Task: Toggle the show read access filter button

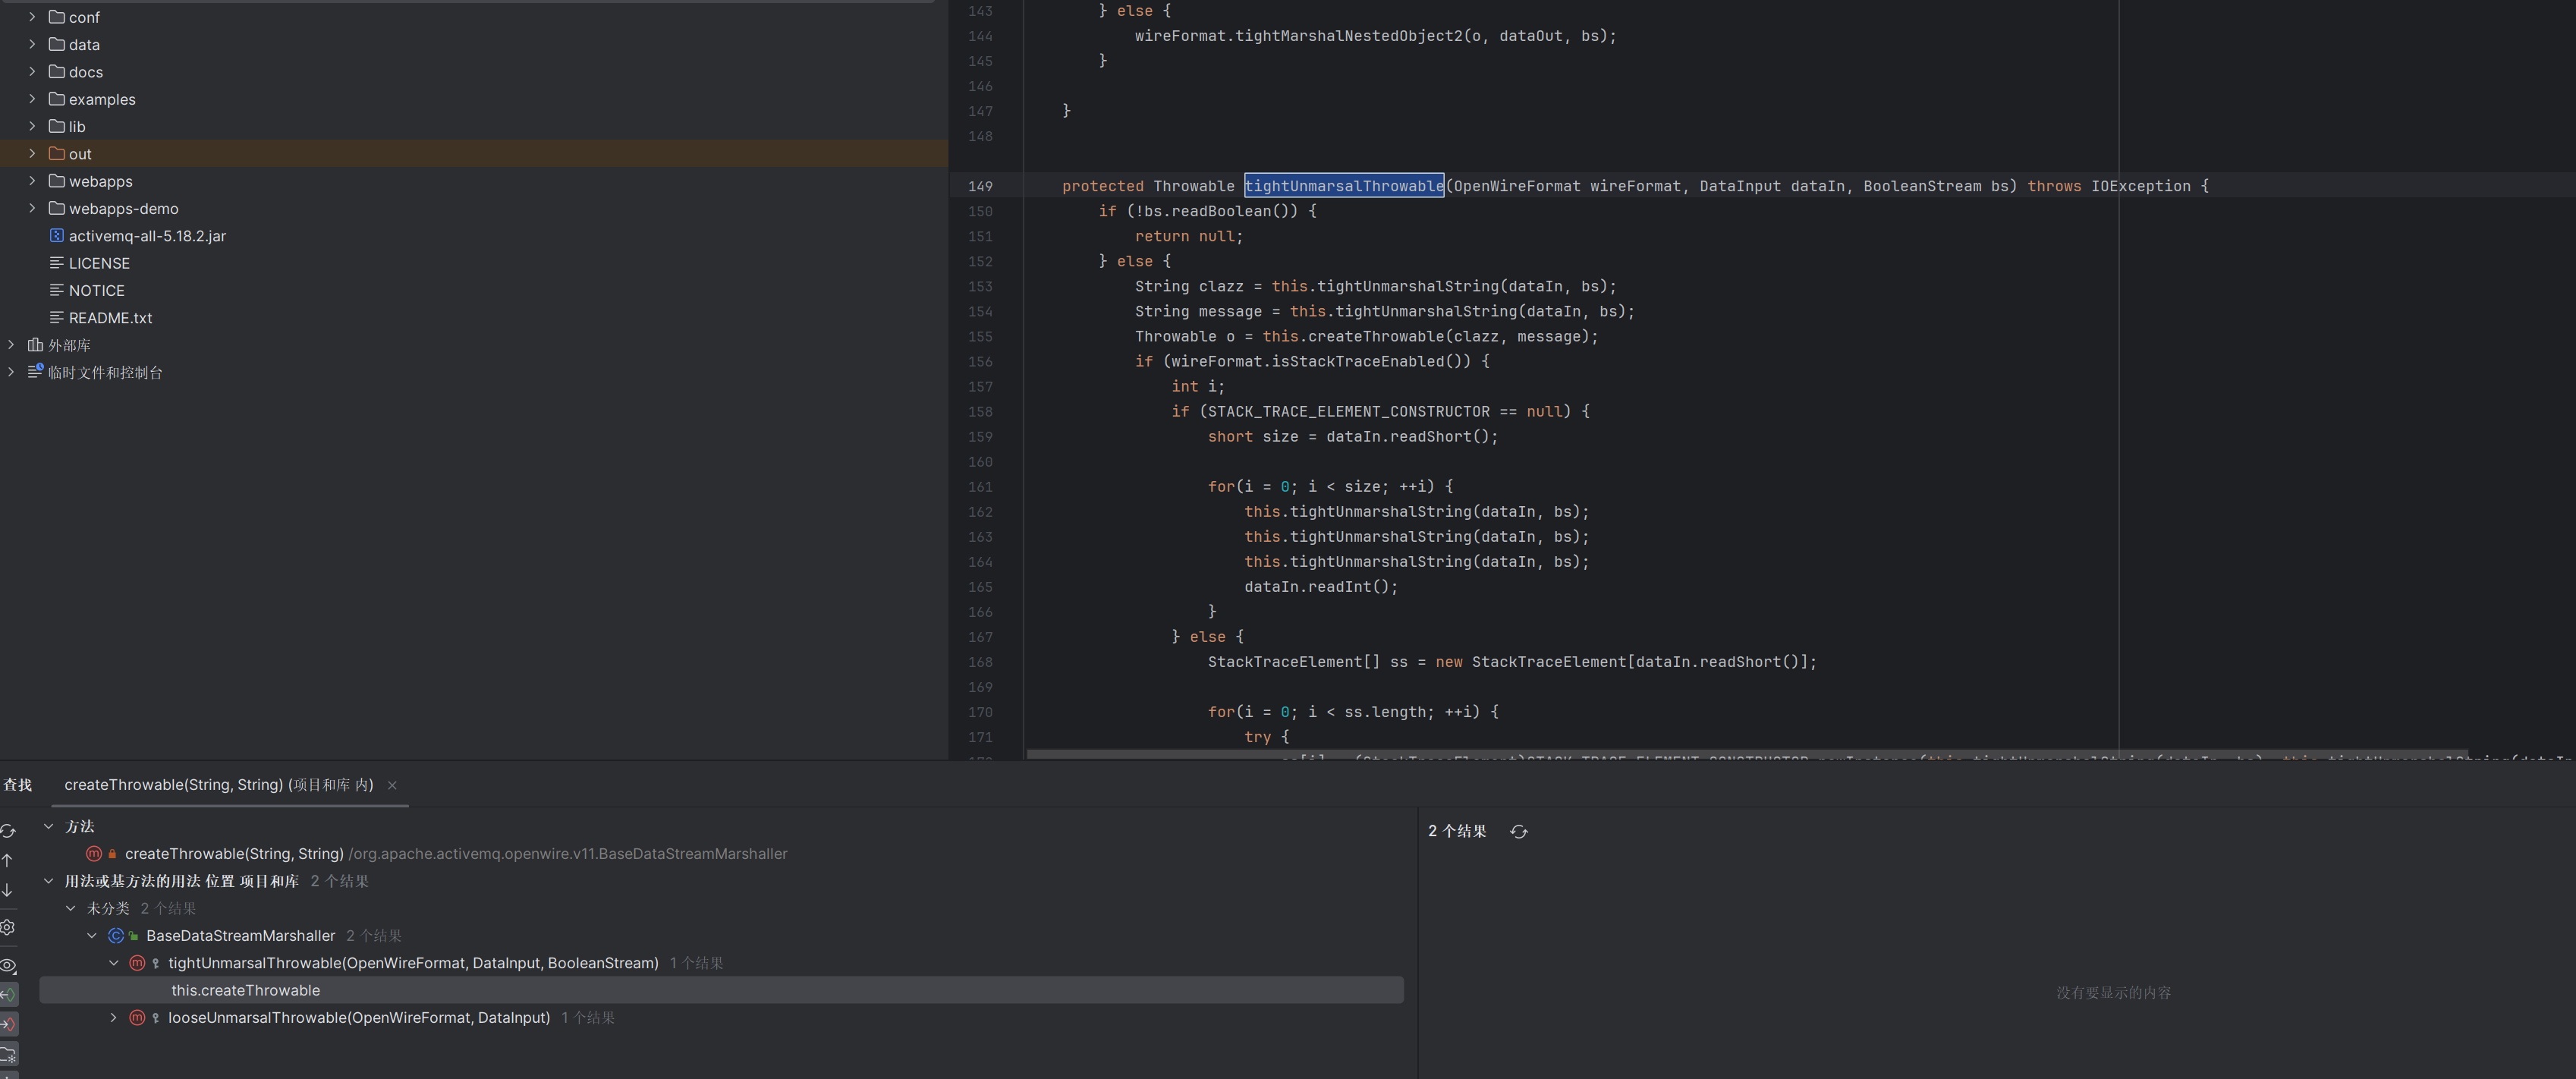Action: 8,995
